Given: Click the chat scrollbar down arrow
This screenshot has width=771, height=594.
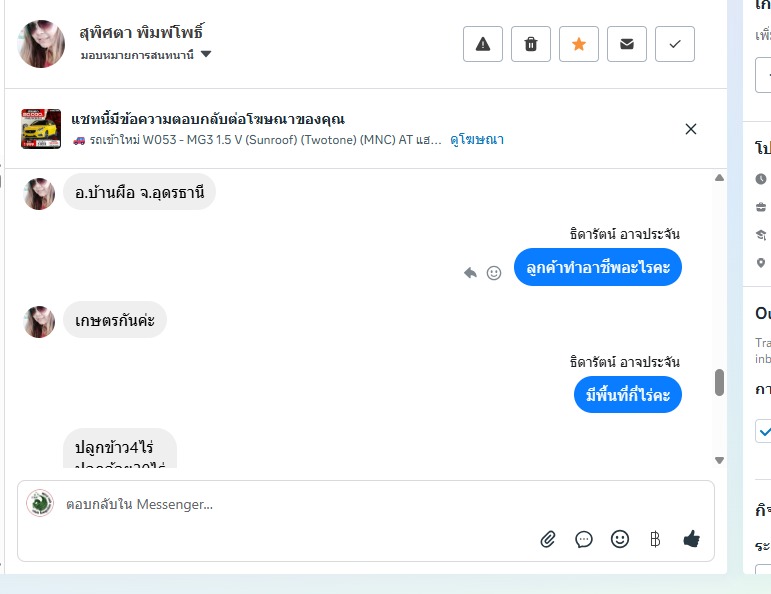Looking at the screenshot, I should pyautogui.click(x=719, y=460).
